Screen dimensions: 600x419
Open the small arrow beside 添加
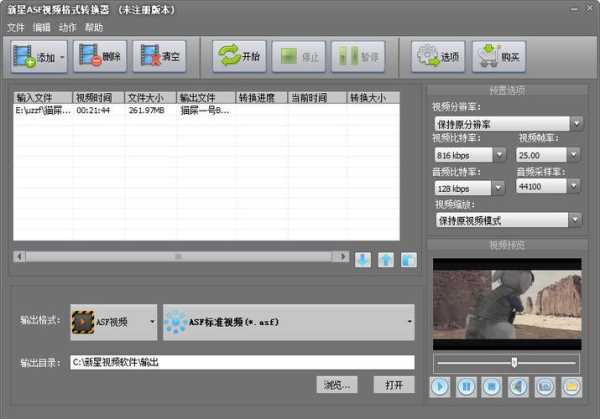62,57
